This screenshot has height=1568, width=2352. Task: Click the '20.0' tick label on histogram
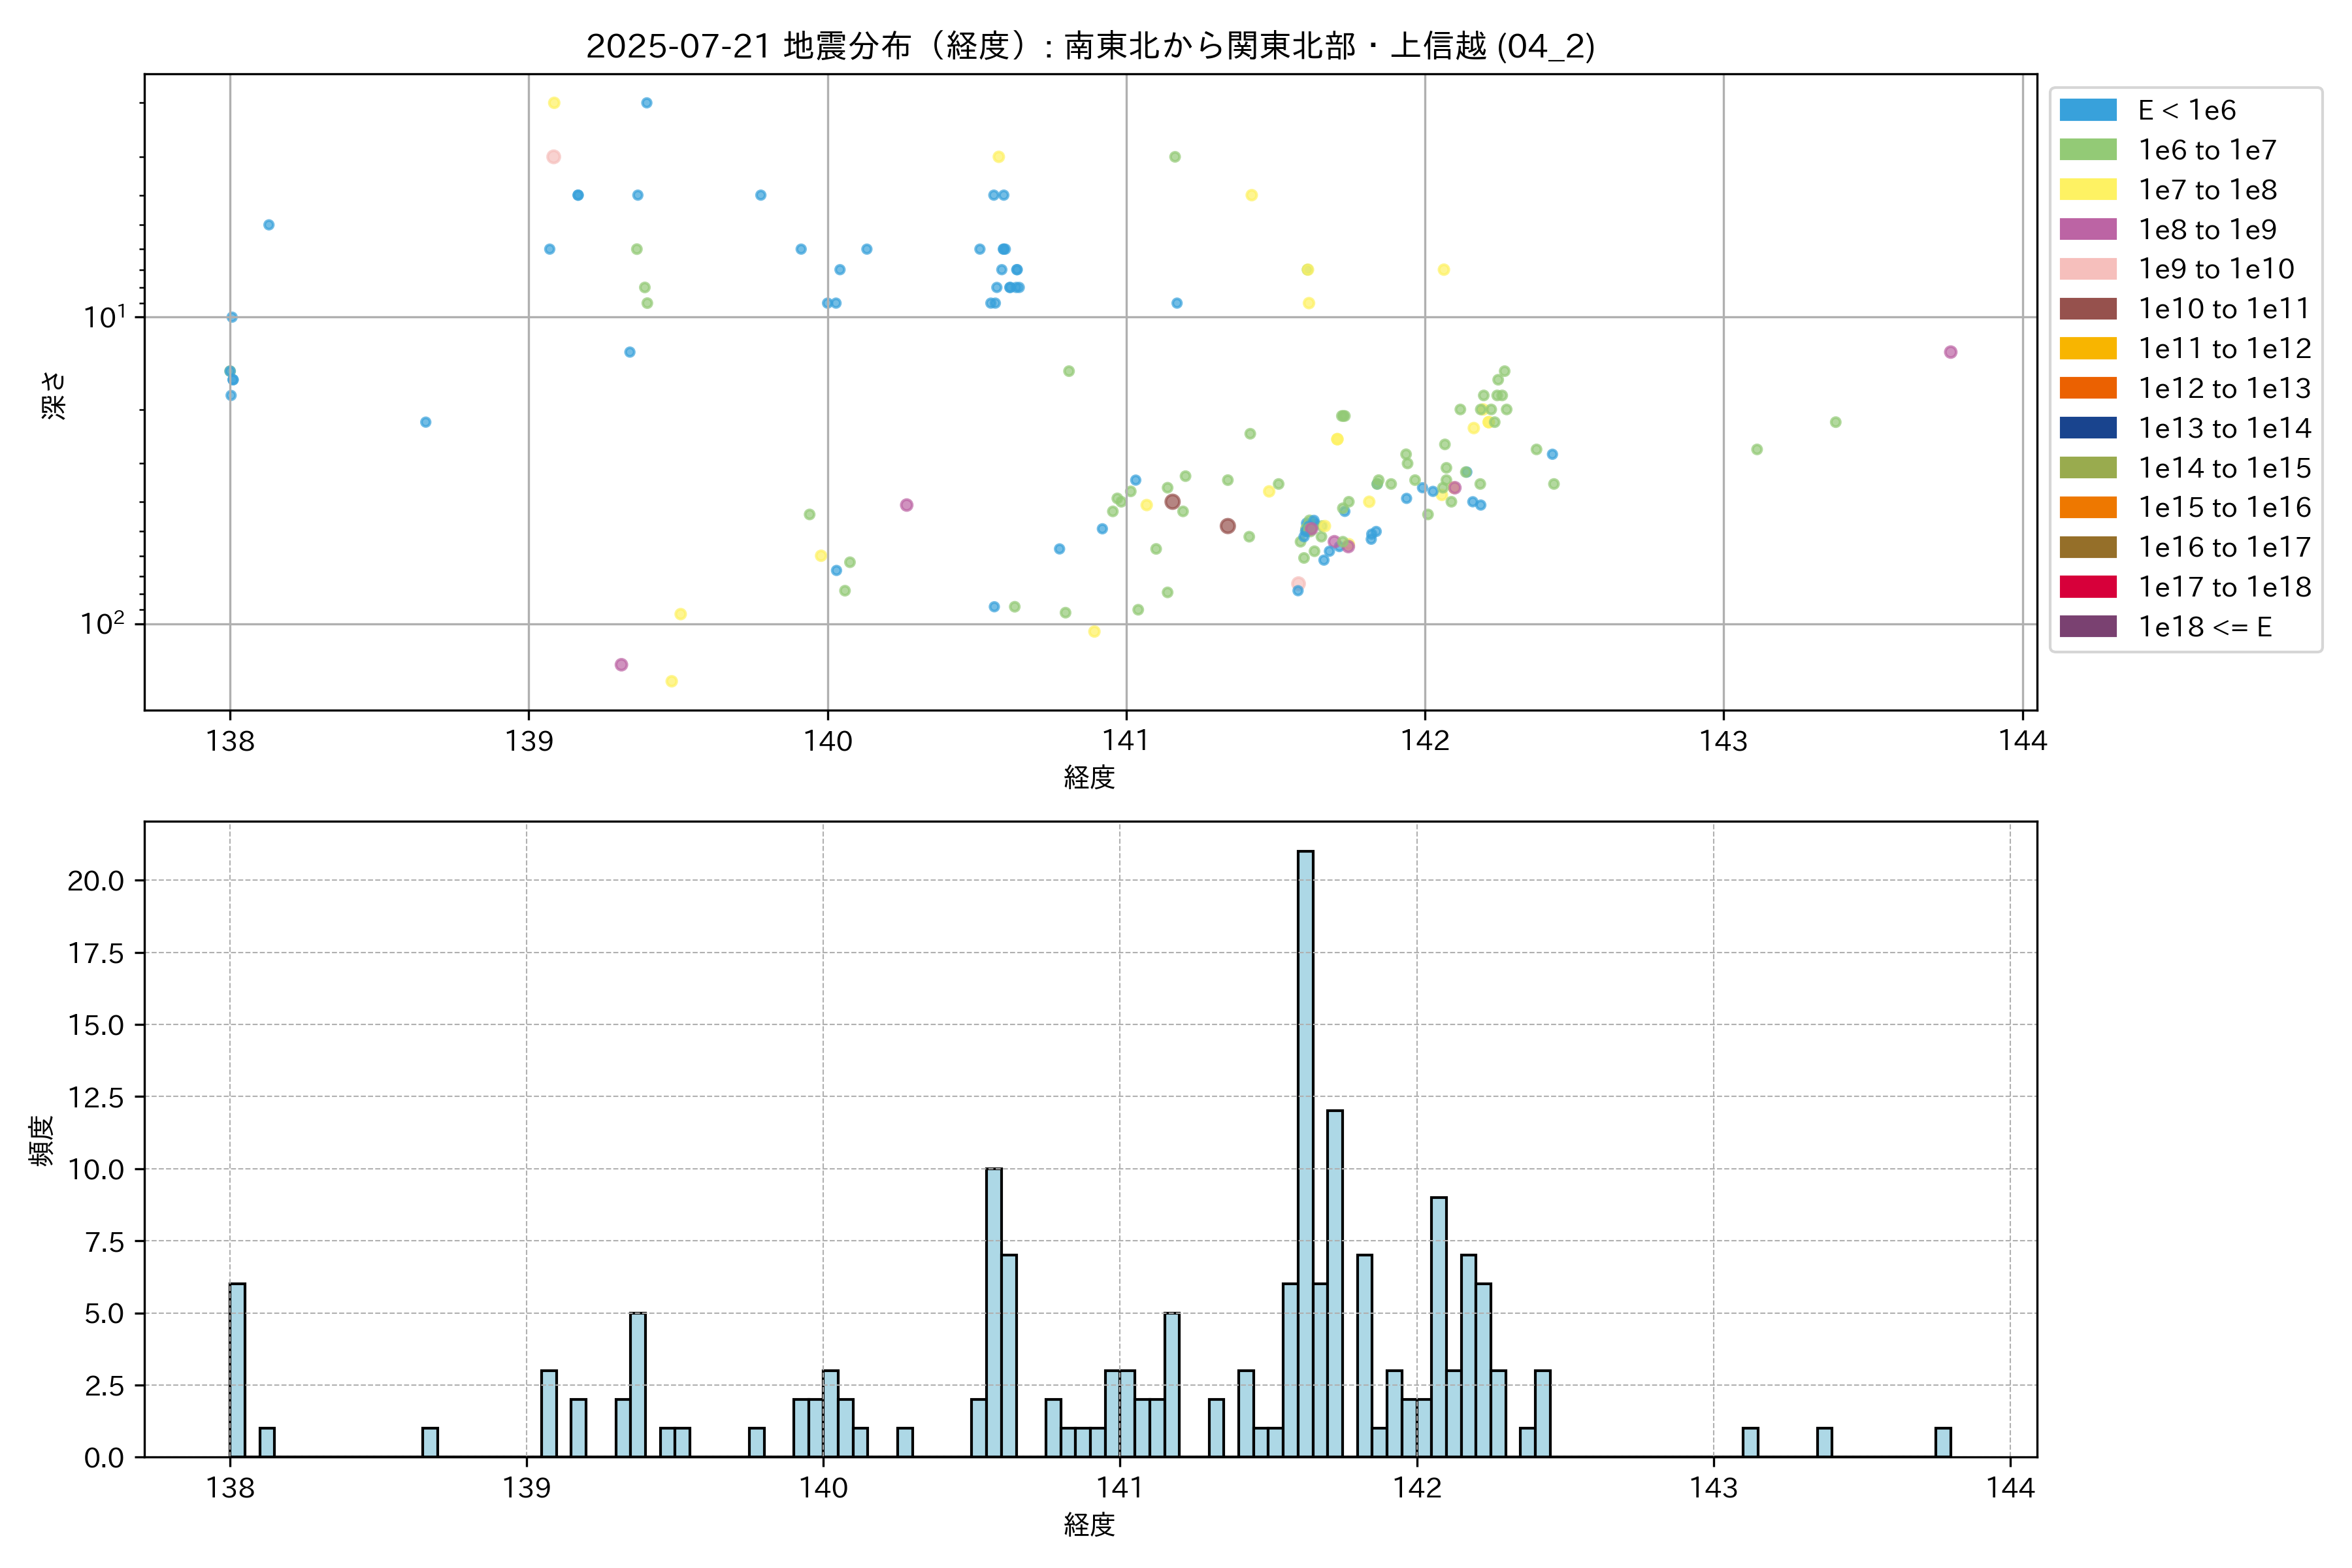click(96, 881)
